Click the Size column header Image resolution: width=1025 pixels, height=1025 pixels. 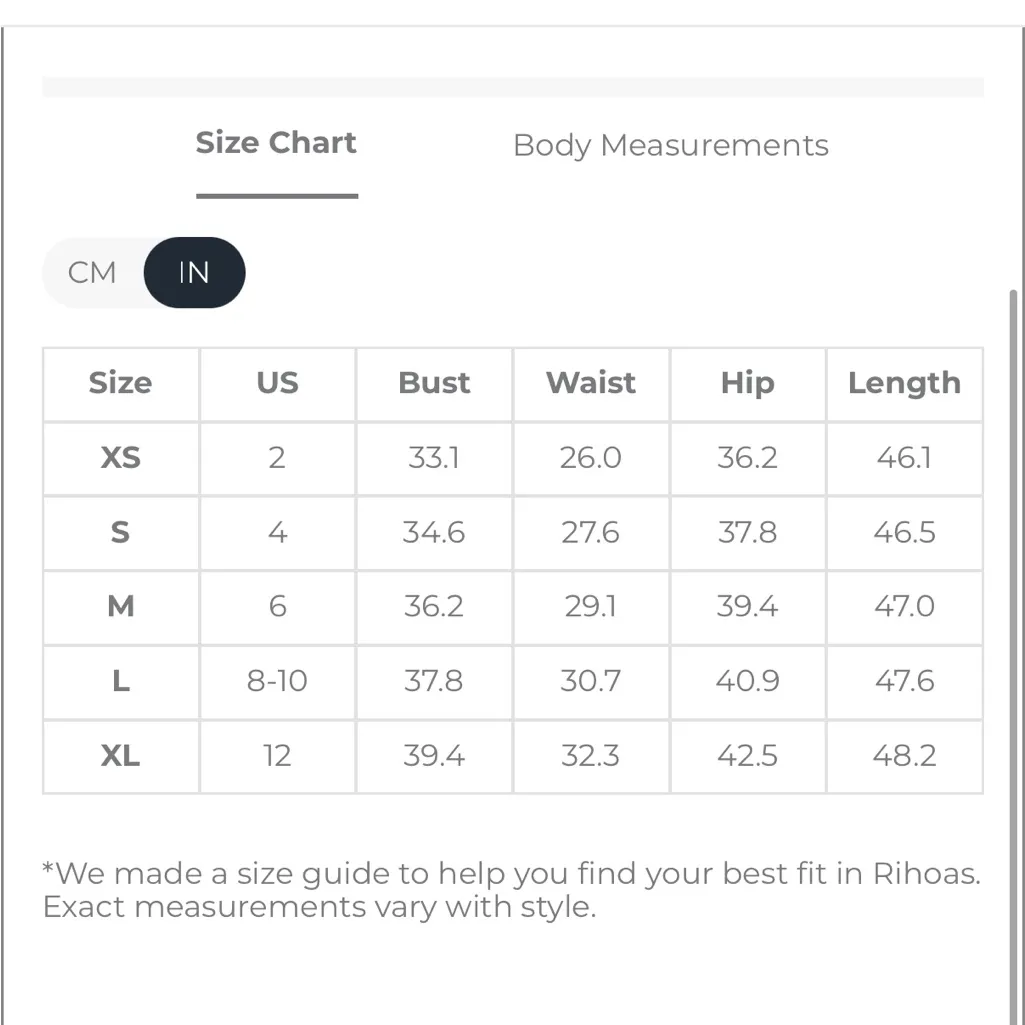point(120,383)
